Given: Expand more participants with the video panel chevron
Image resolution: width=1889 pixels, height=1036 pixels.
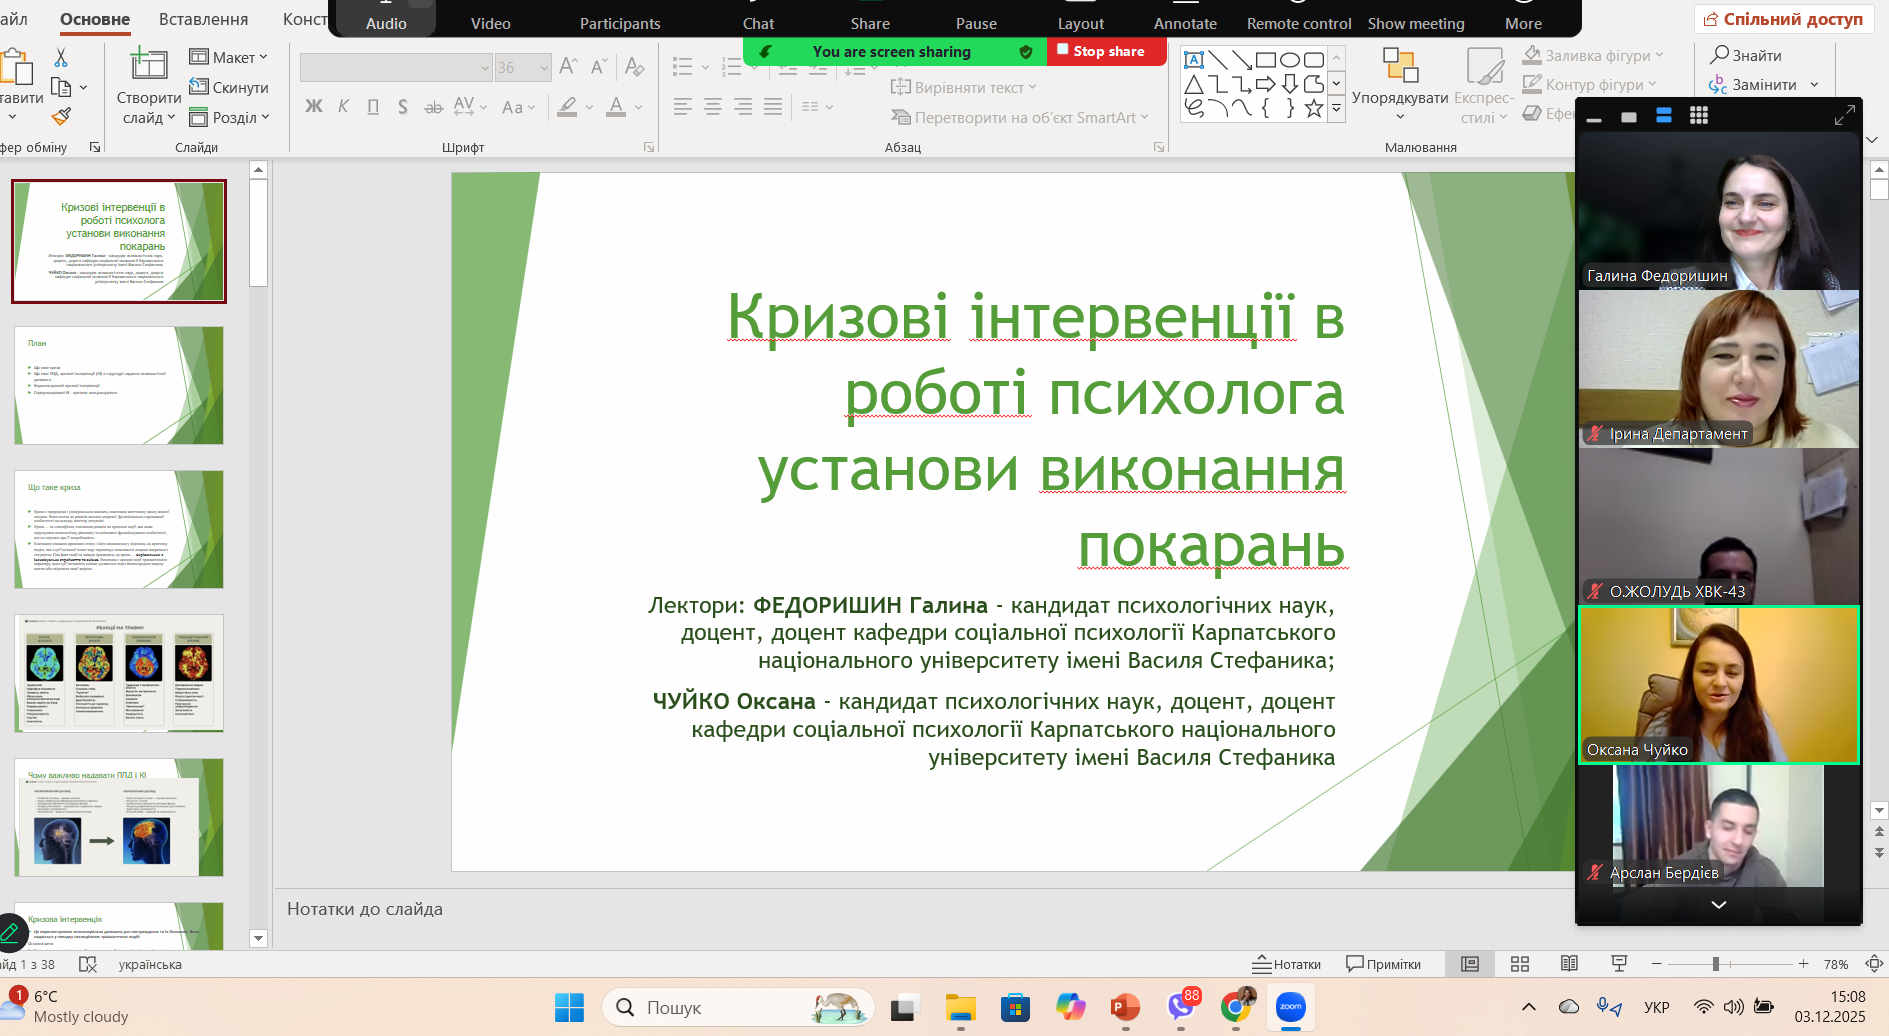Looking at the screenshot, I should coord(1718,904).
